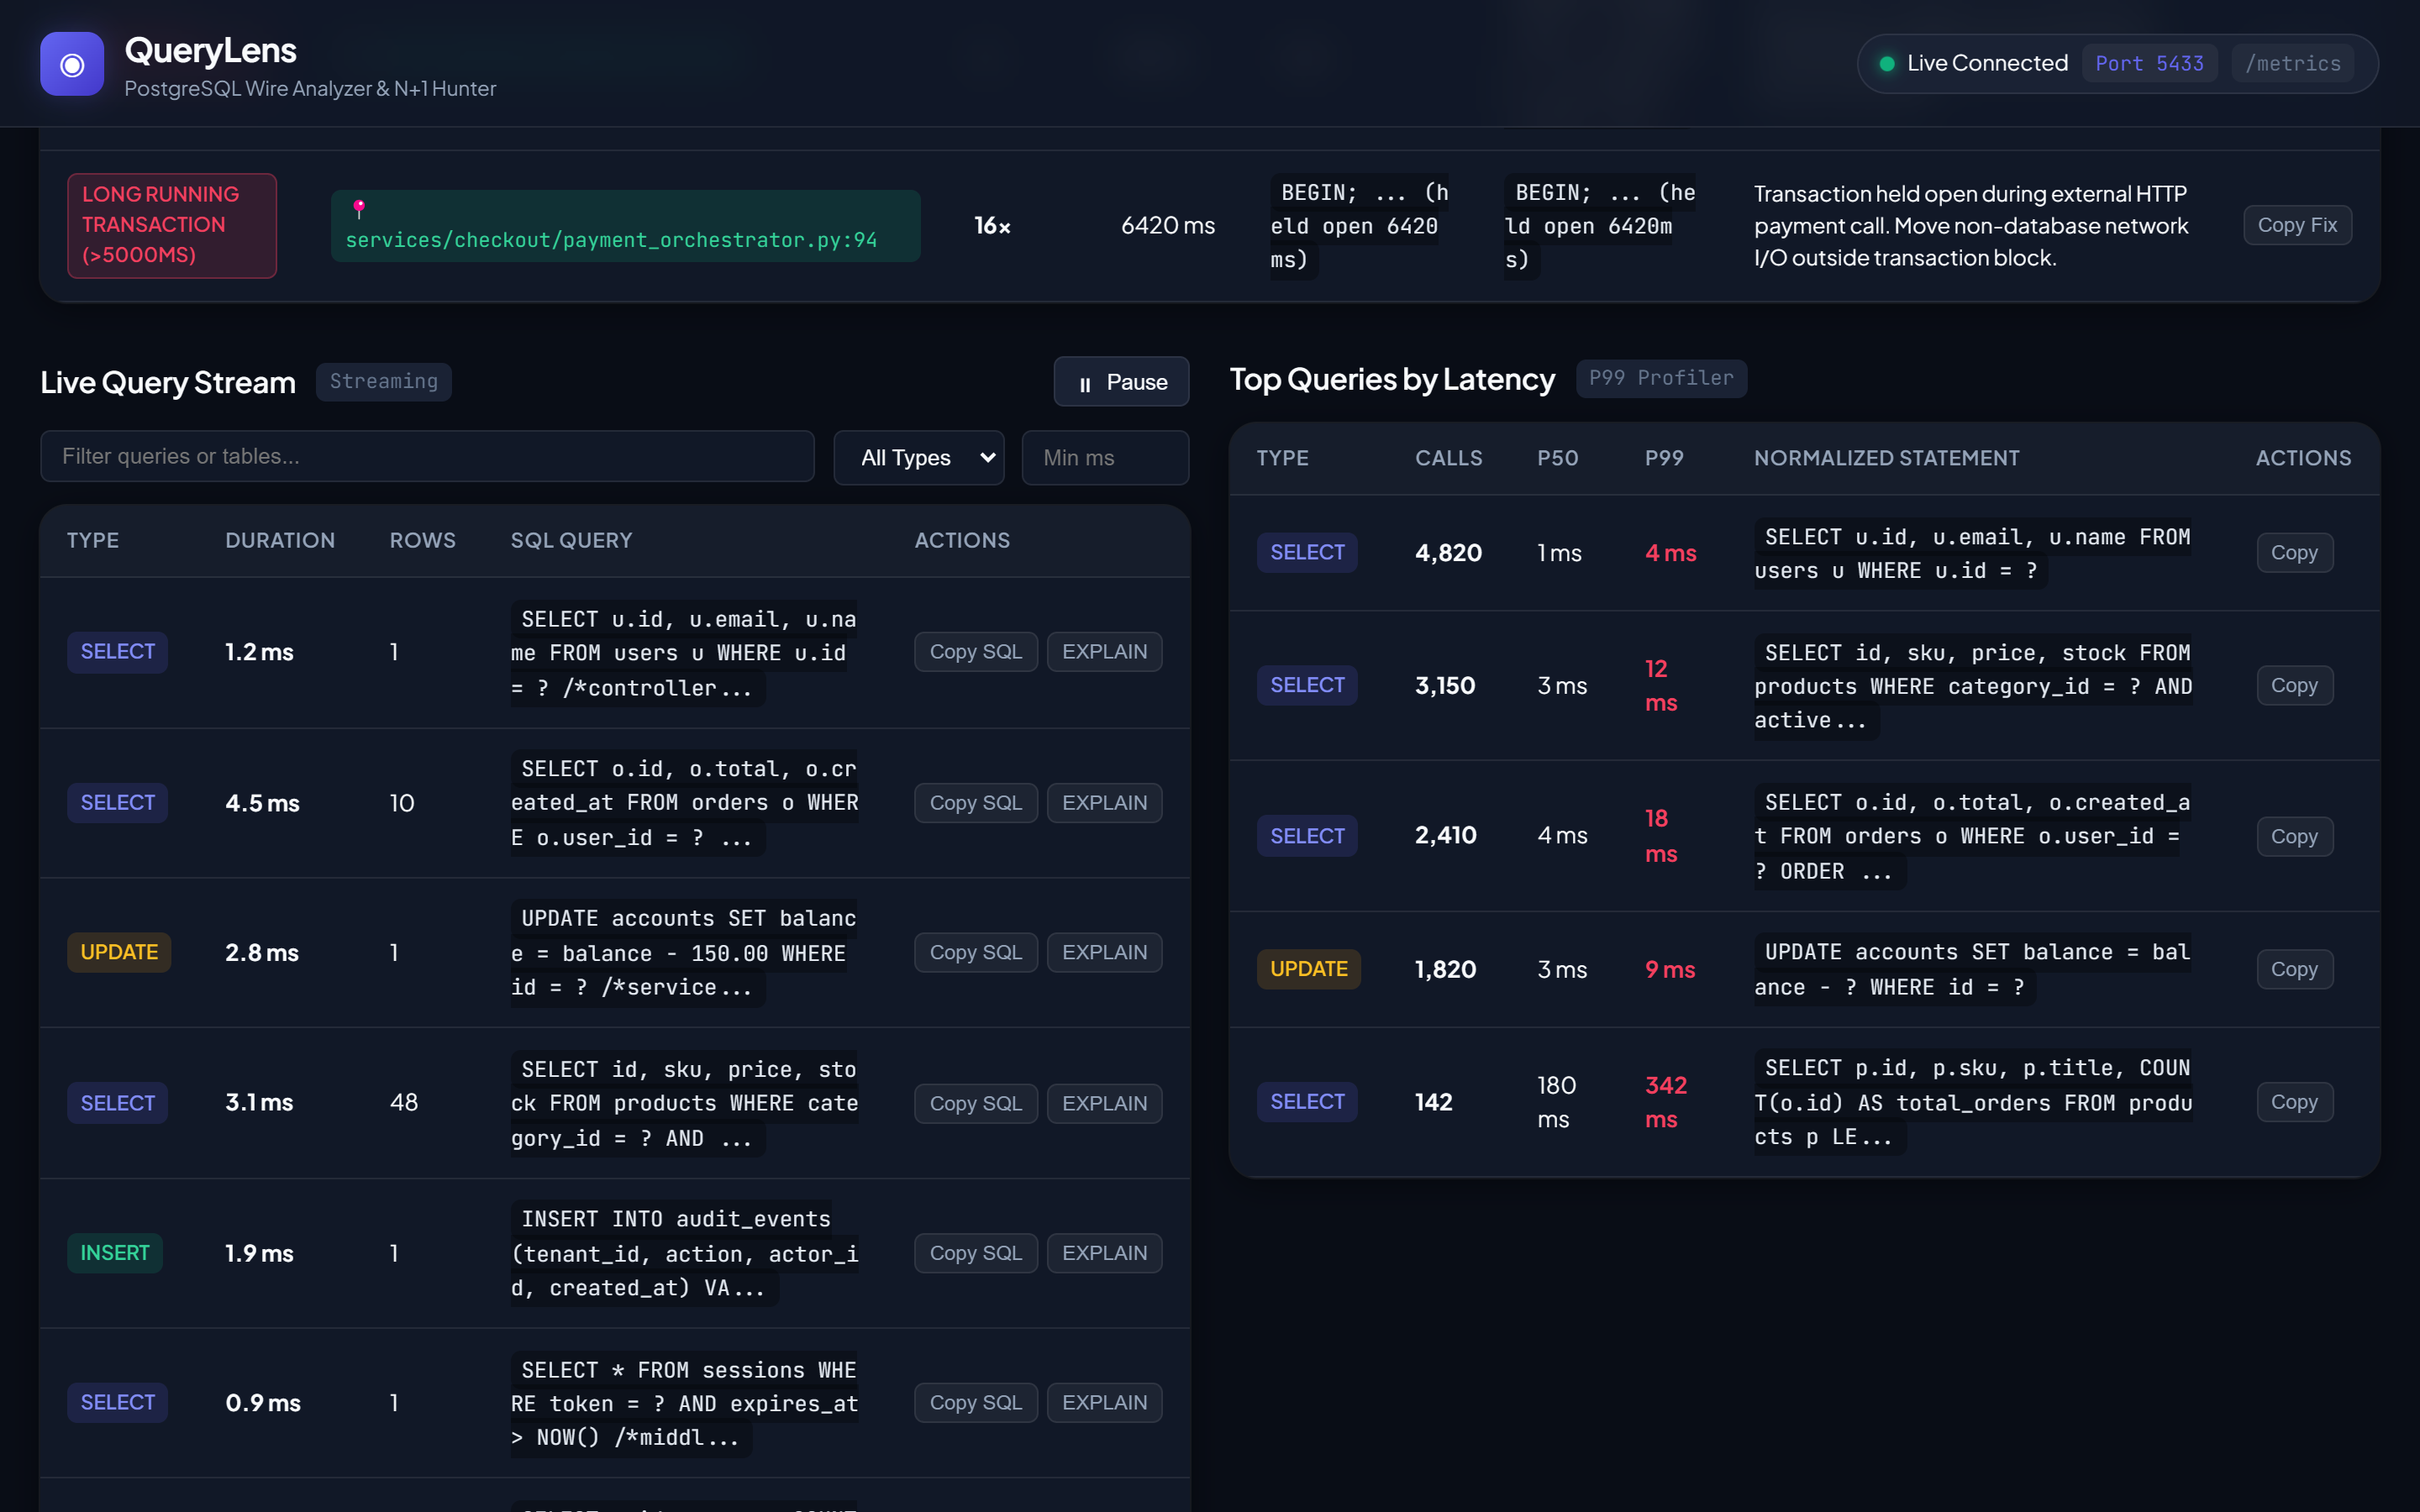Copy the 2,410-call orders statement
The width and height of the screenshot is (2420, 1512).
[x=2294, y=837]
